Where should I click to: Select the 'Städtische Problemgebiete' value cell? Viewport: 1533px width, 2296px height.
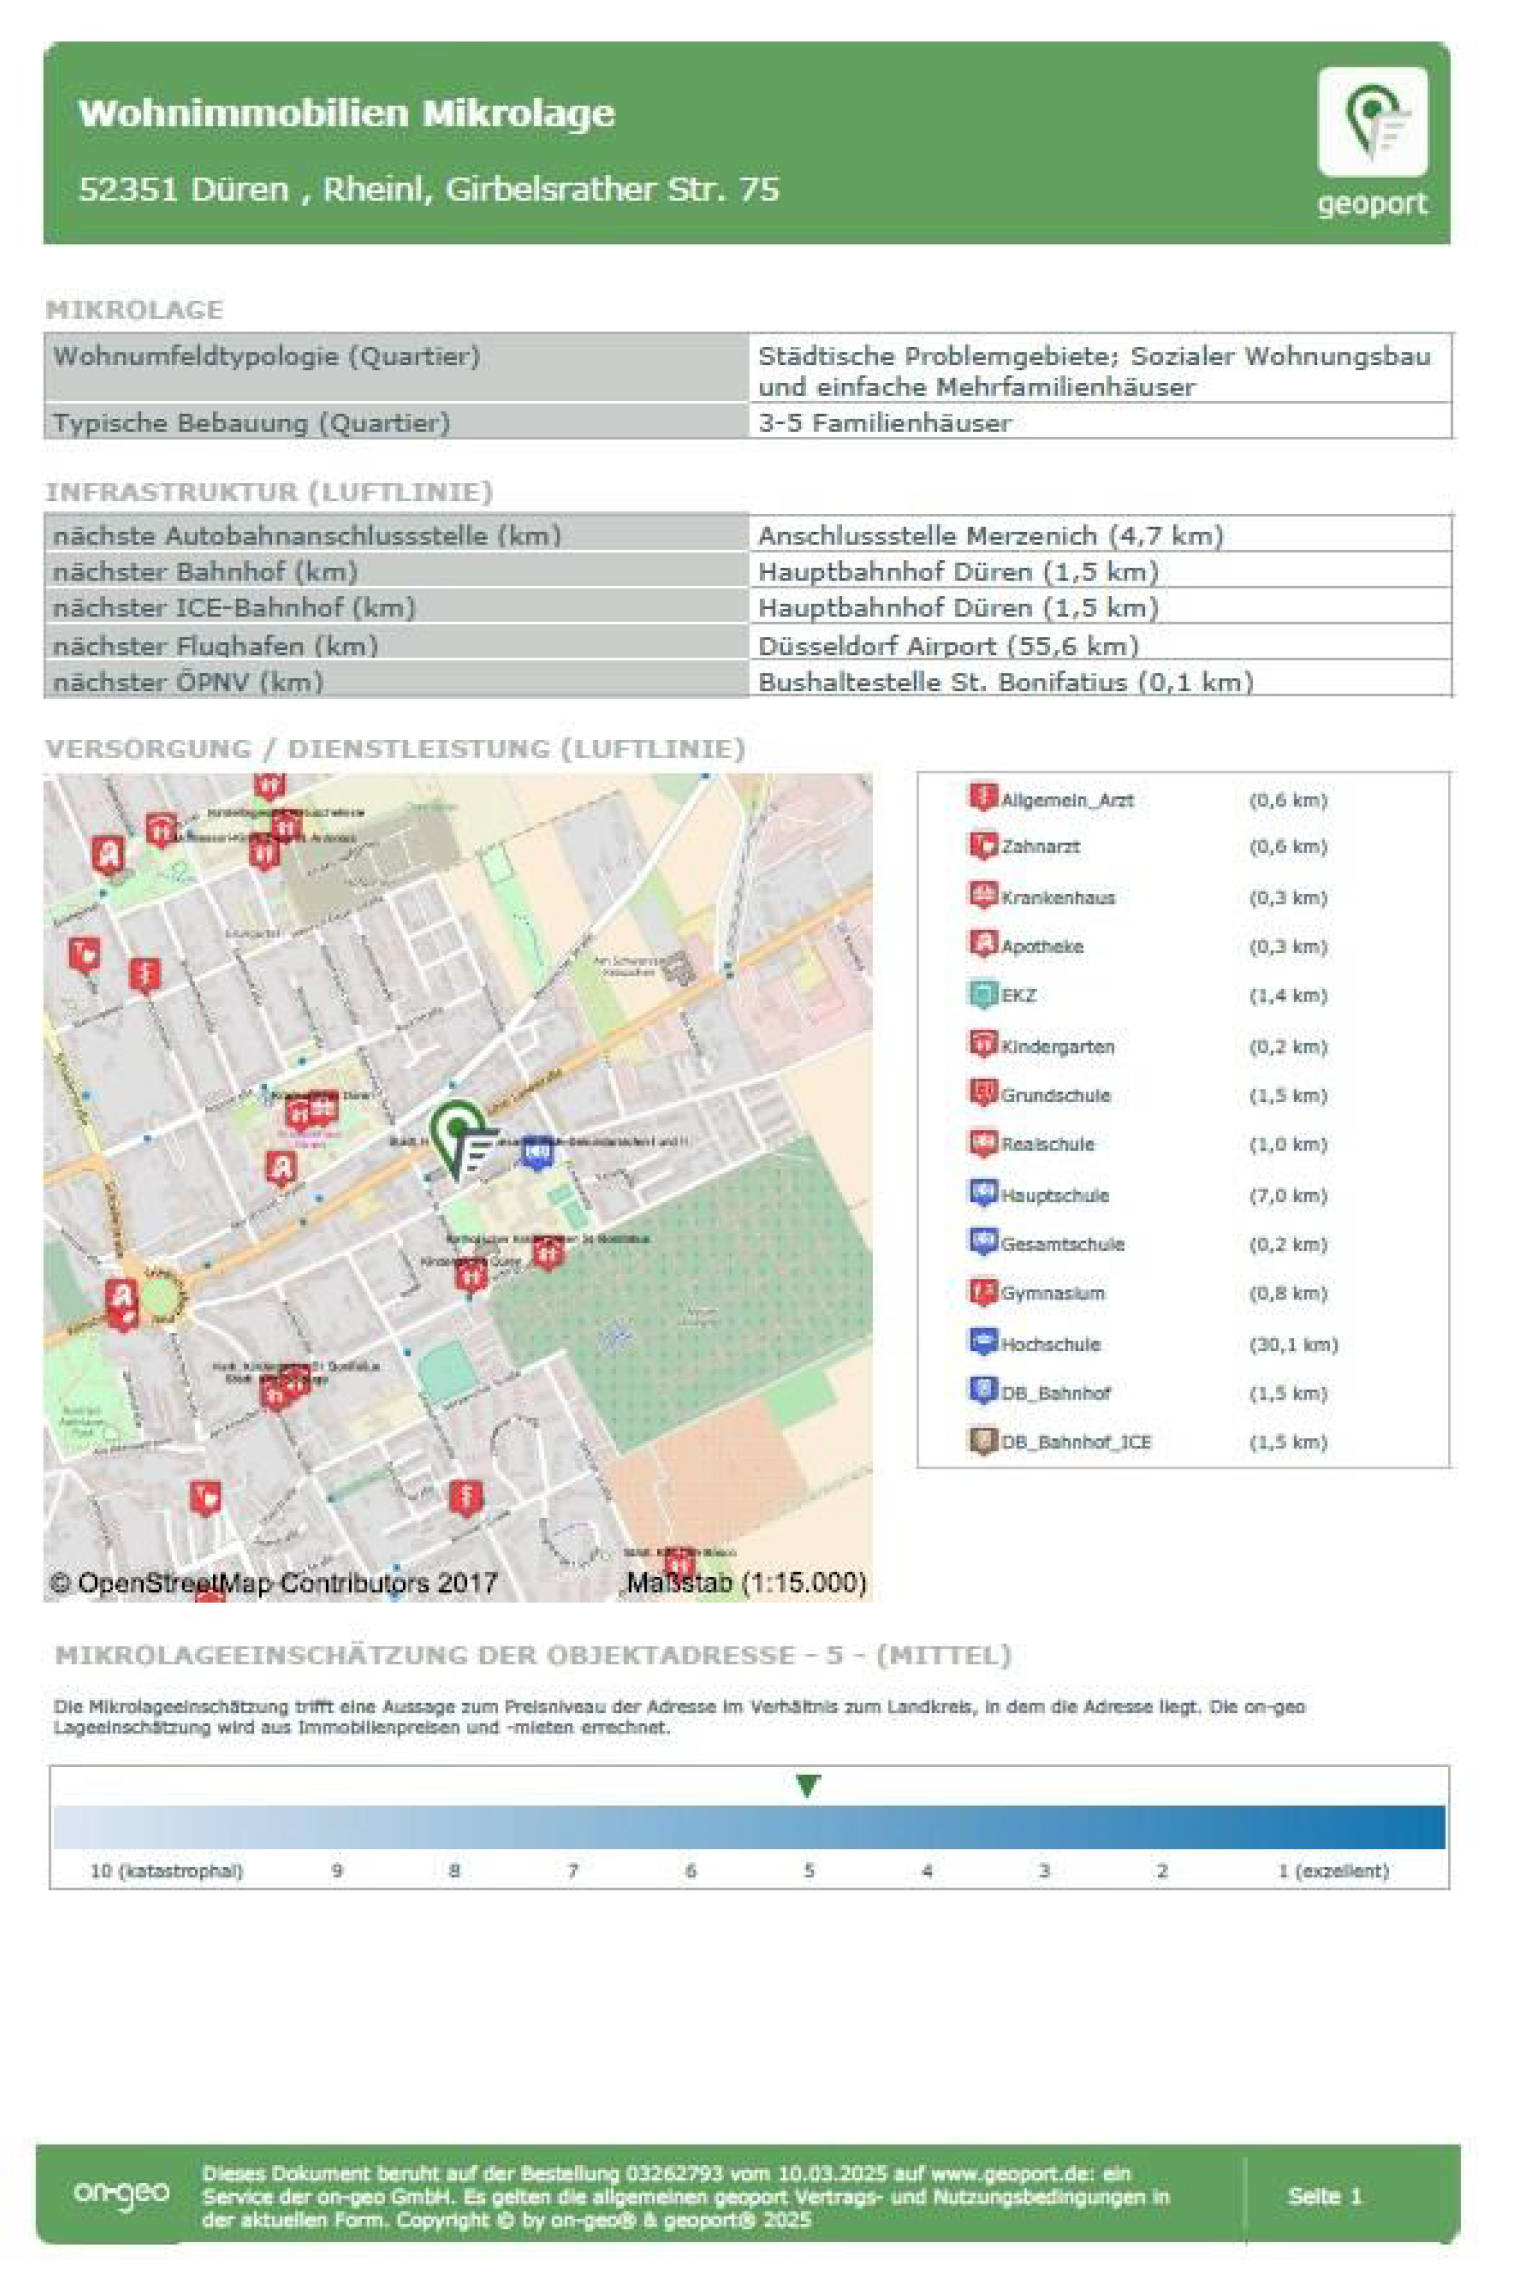tap(1100, 368)
